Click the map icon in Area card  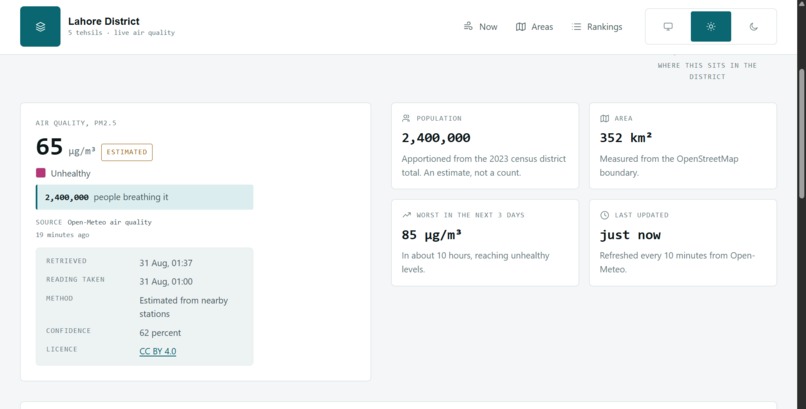tap(604, 118)
